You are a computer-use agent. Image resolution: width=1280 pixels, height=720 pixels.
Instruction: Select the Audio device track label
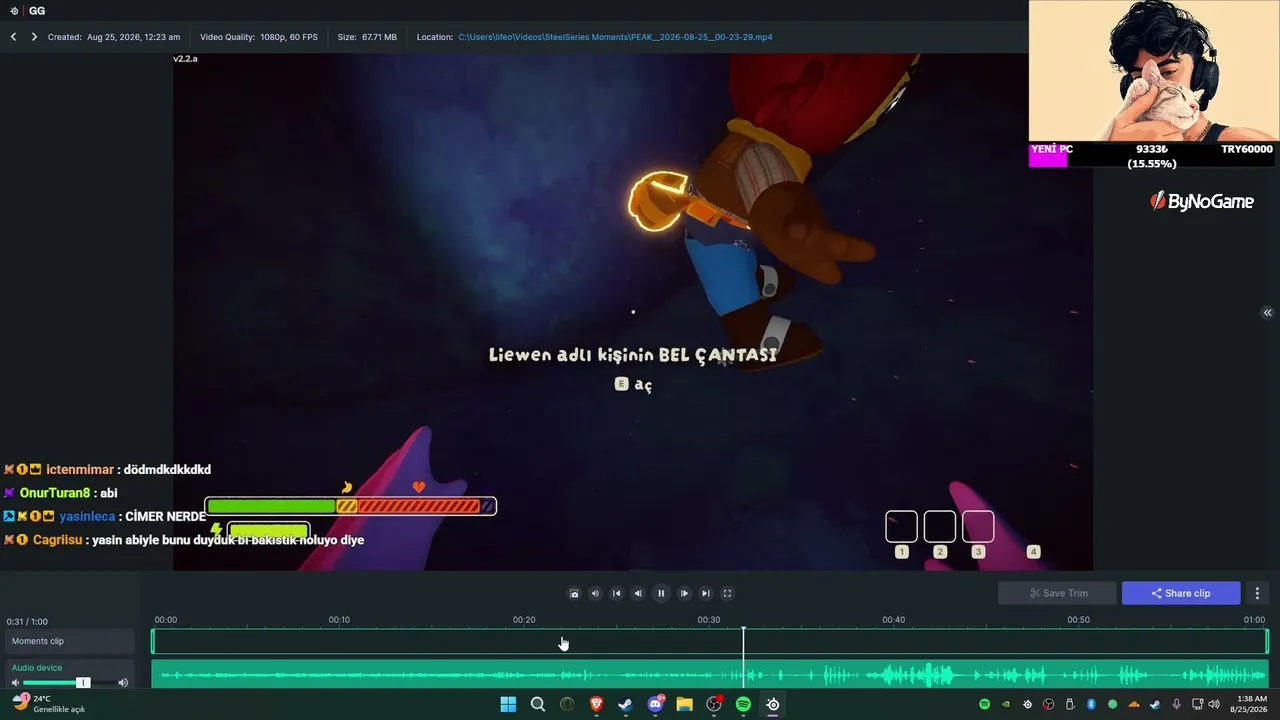(37, 667)
